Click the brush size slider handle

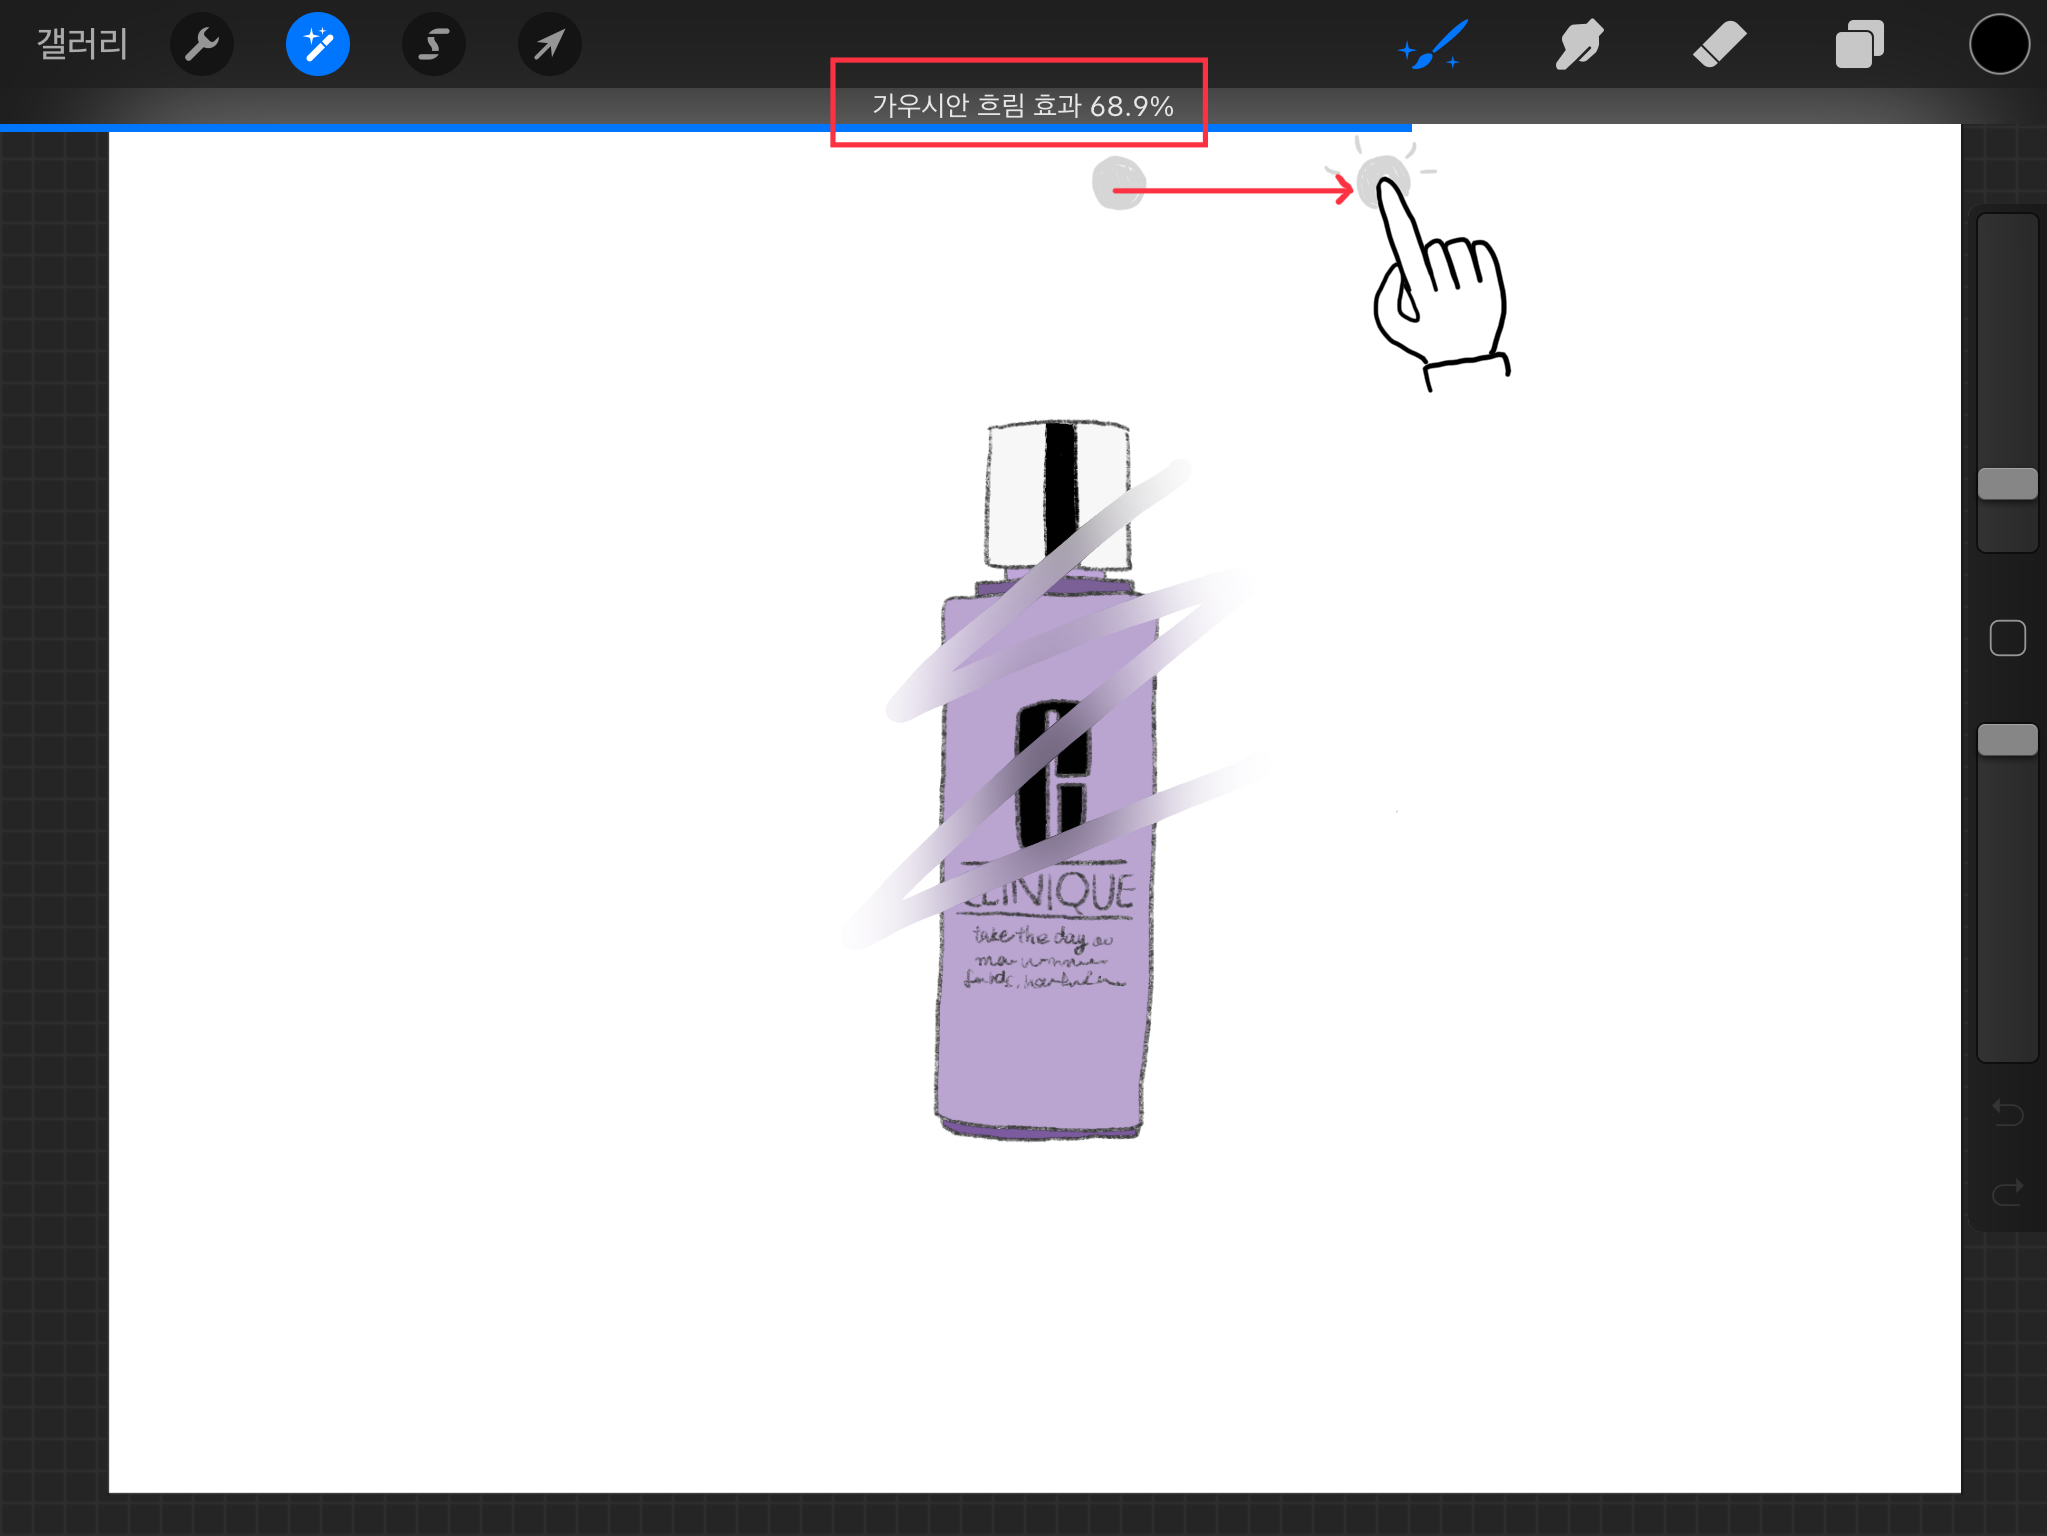(2007, 484)
